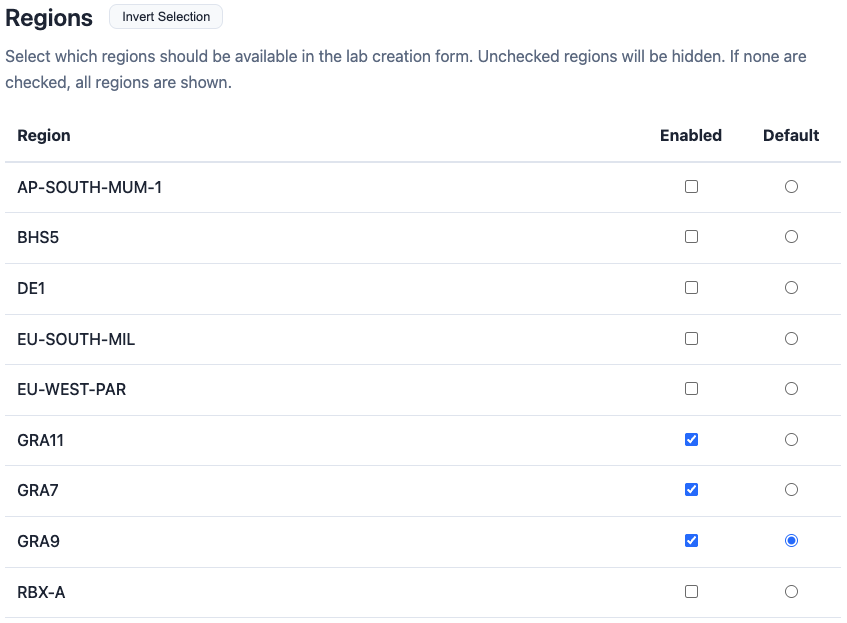Image resolution: width=847 pixels, height=623 pixels.
Task: Uncheck the GRA11 region Enabled checkbox
Action: pyautogui.click(x=691, y=440)
